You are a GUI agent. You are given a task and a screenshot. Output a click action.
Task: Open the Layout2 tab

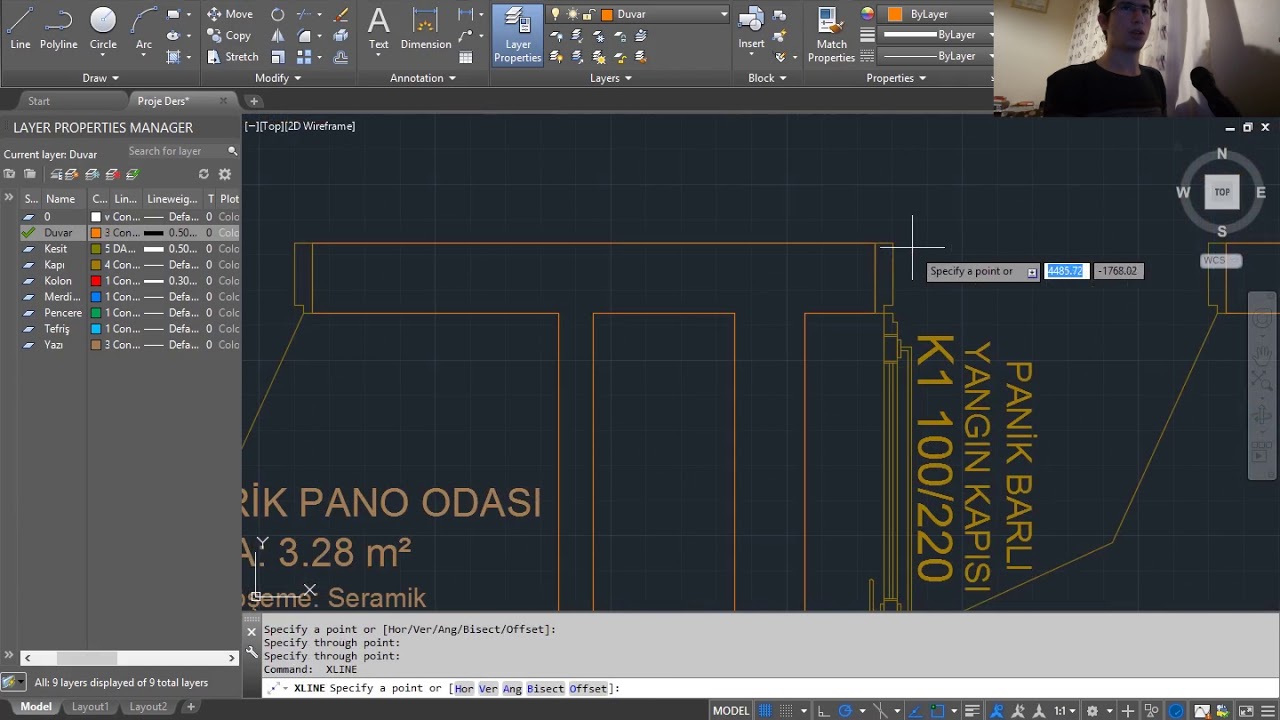point(148,707)
